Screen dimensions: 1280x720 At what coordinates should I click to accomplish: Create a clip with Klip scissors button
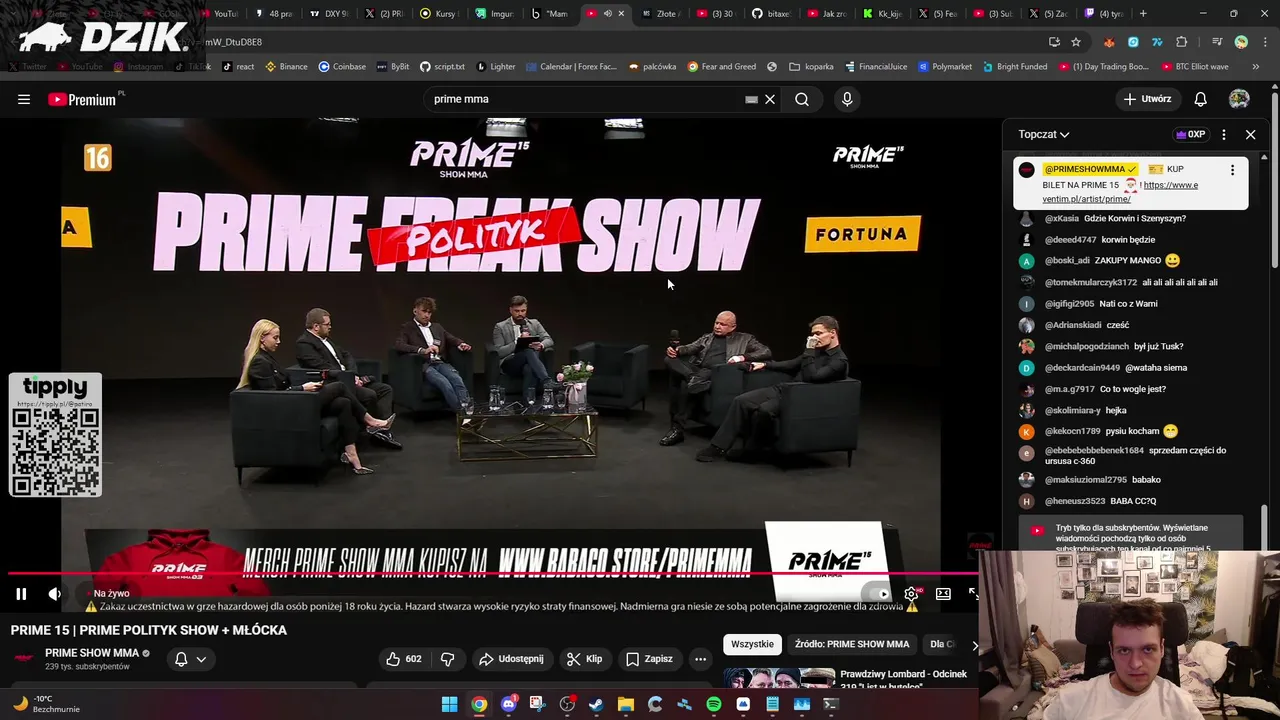584,659
